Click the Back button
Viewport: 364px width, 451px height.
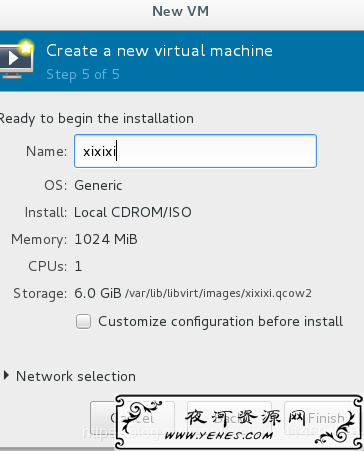tap(229, 418)
